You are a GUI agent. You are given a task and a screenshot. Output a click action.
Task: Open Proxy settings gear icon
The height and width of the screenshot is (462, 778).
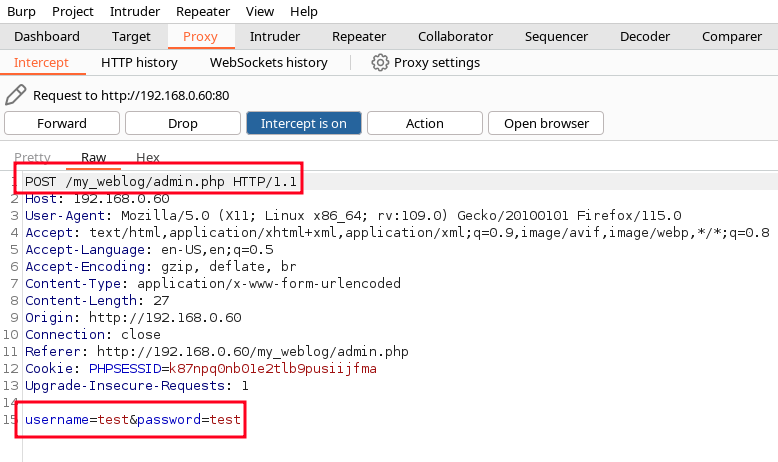point(380,63)
